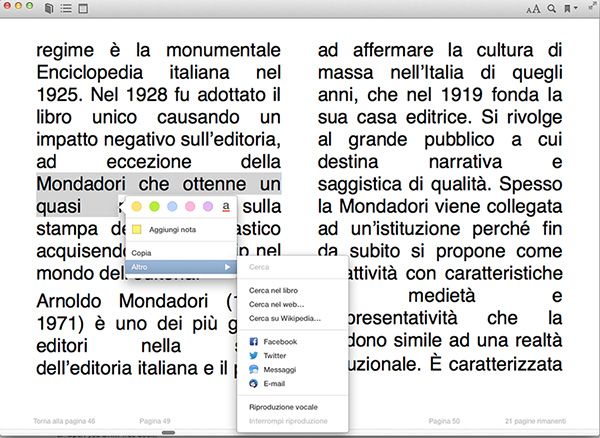Click the Twitter bird icon
Screen dimensions: 600x438
[253, 356]
